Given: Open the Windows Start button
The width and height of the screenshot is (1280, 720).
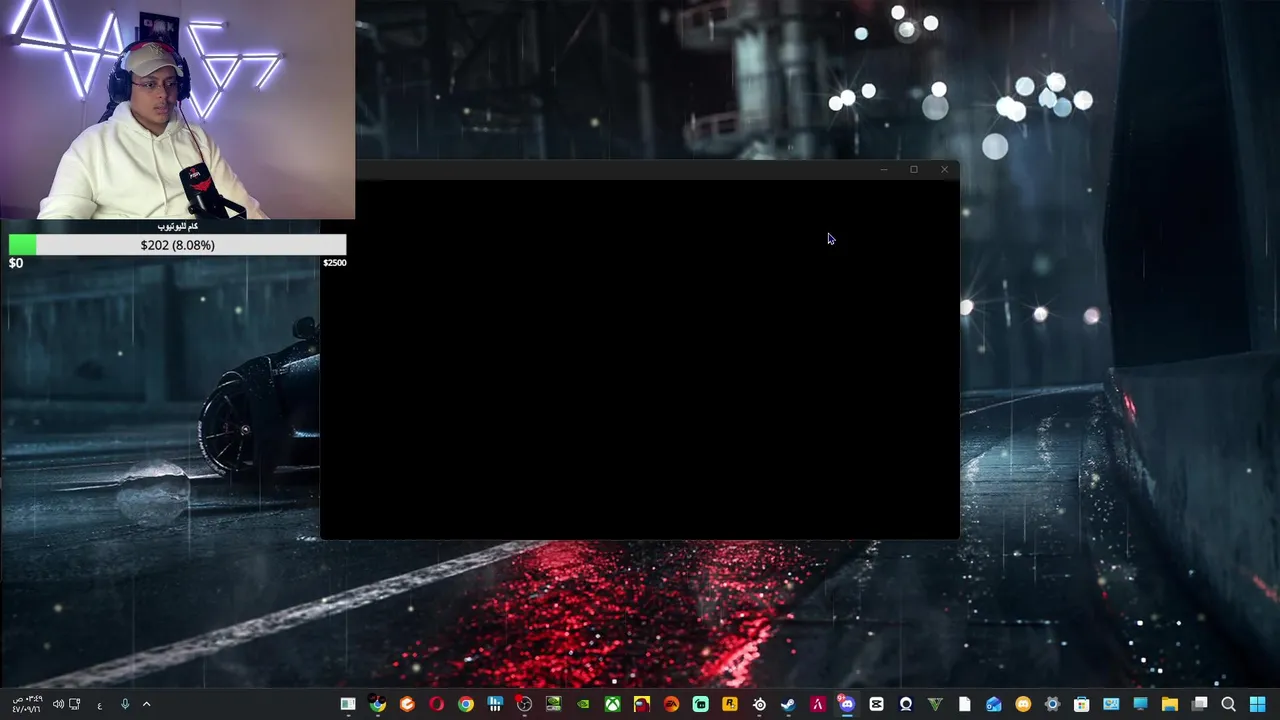Looking at the screenshot, I should [1258, 705].
